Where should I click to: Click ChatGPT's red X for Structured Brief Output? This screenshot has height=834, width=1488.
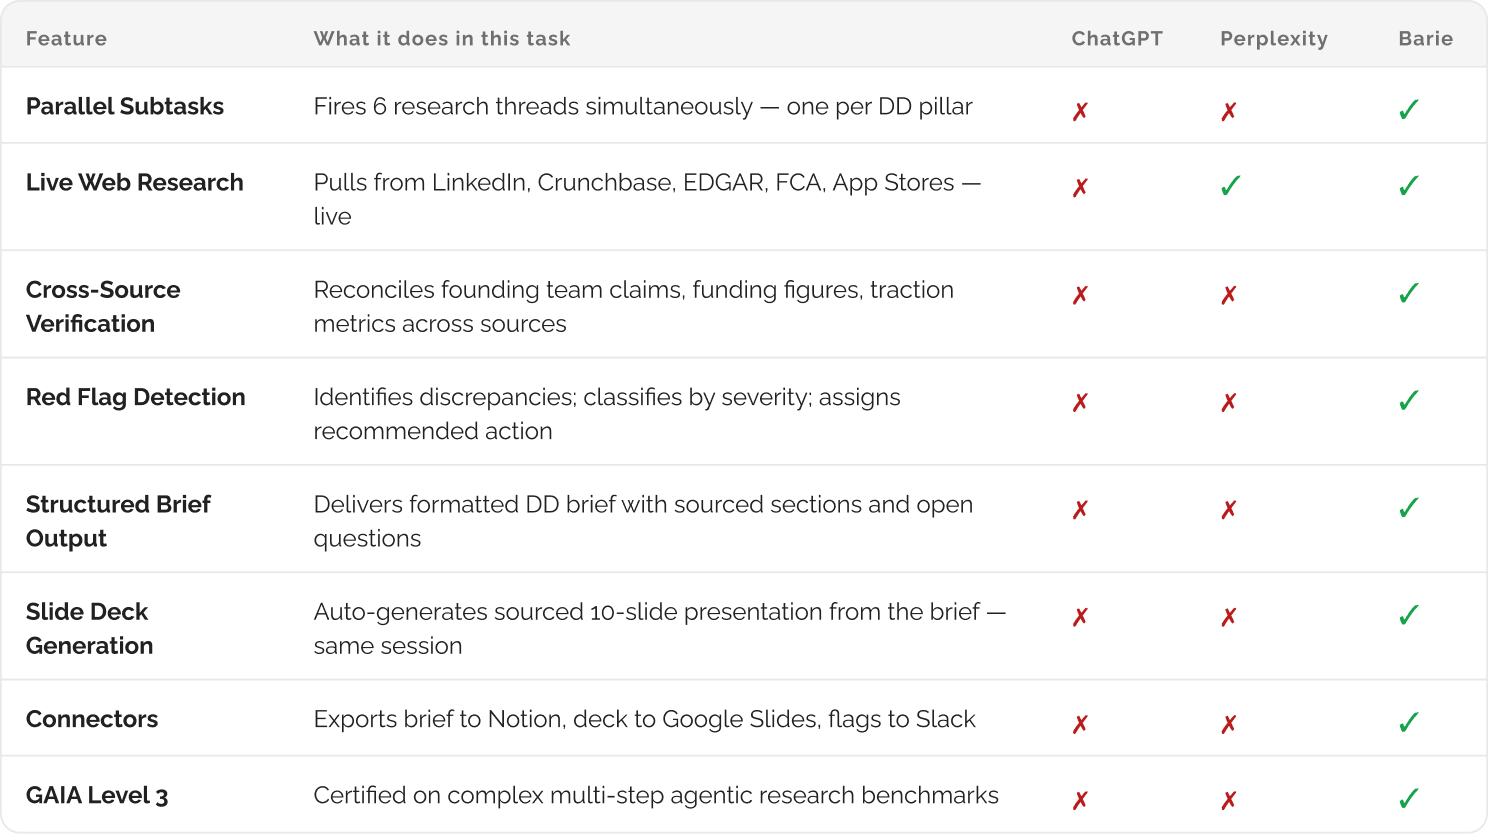click(x=1080, y=510)
